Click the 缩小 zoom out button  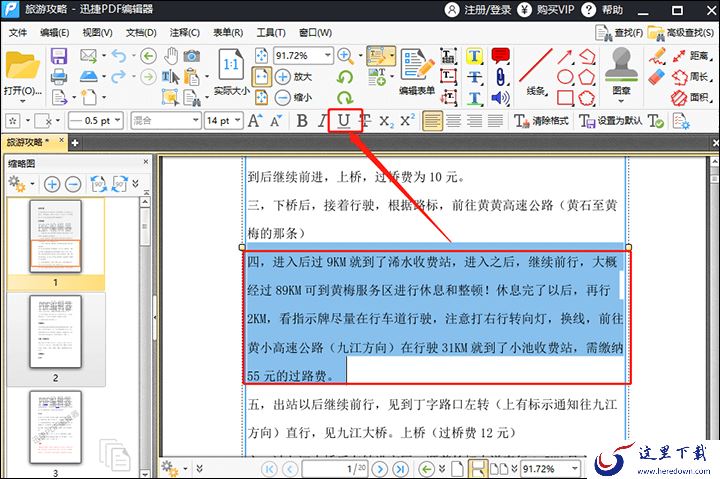click(294, 97)
